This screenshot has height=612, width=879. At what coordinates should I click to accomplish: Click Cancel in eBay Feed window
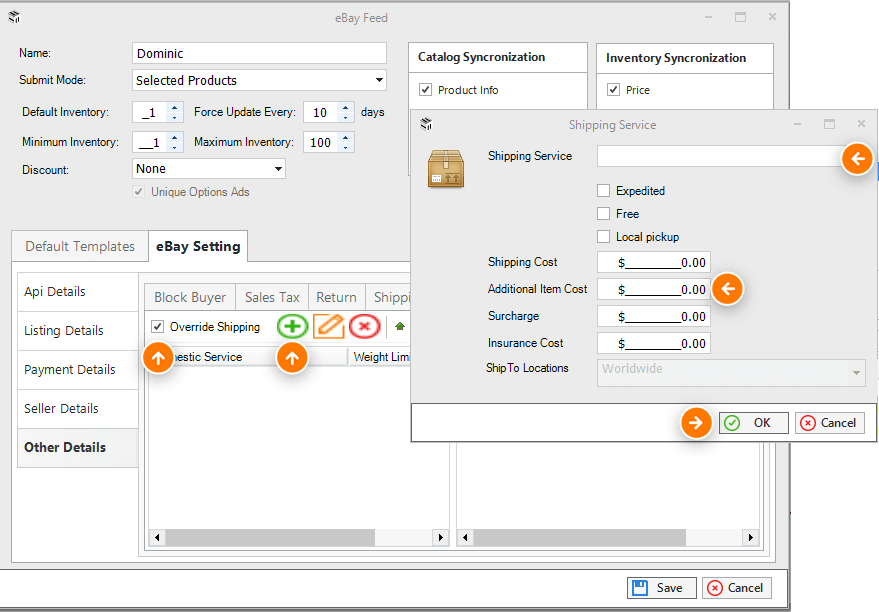737,588
